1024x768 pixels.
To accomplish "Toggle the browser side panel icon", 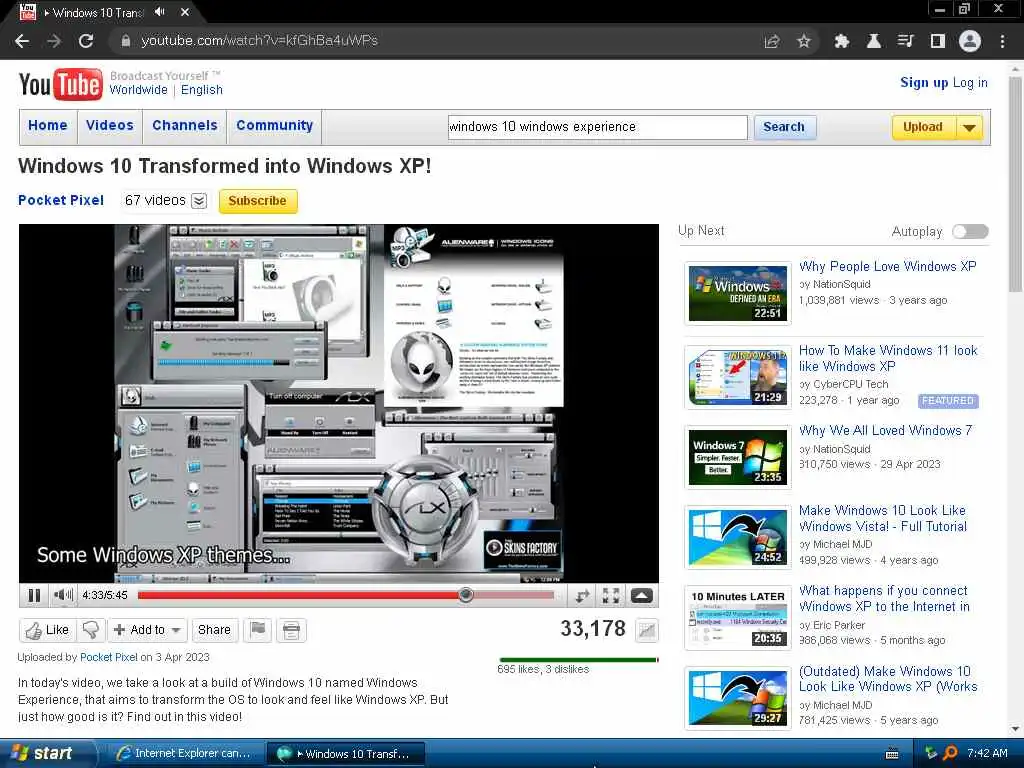I will coord(938,41).
